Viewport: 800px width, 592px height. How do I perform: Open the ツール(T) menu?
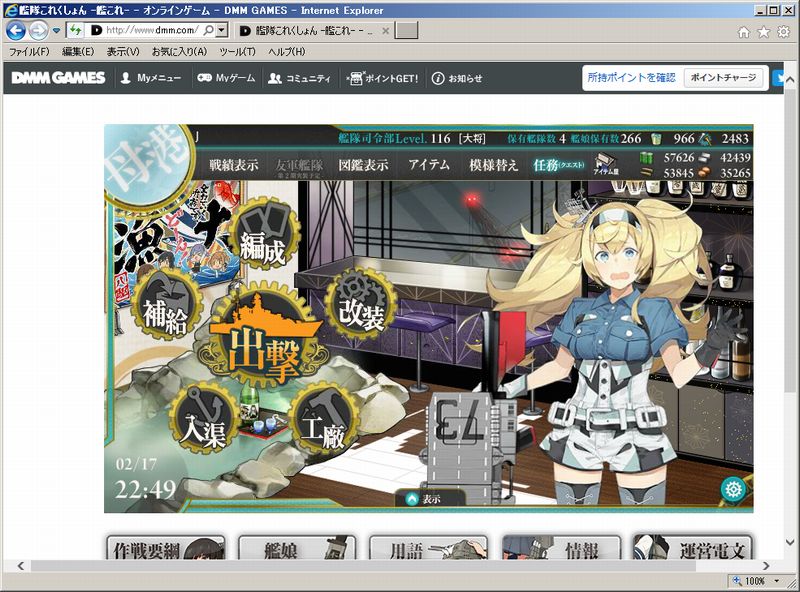[x=237, y=52]
